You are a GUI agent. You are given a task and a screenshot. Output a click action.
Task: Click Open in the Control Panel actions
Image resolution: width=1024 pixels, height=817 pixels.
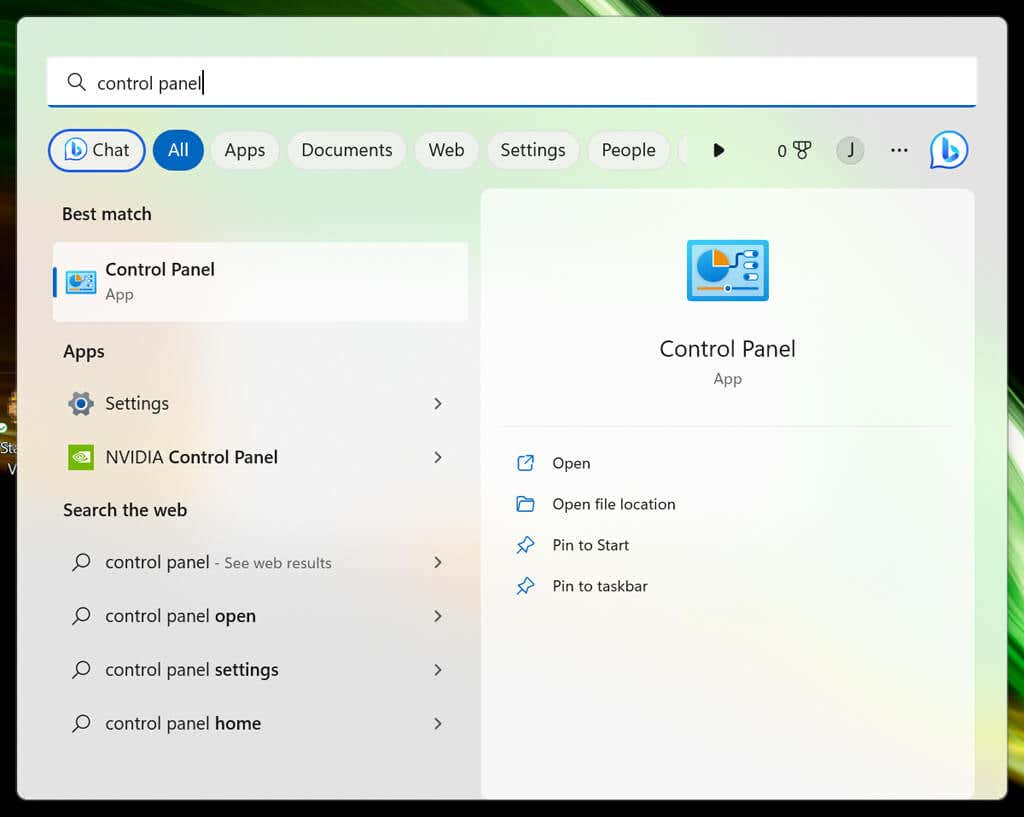click(x=571, y=463)
